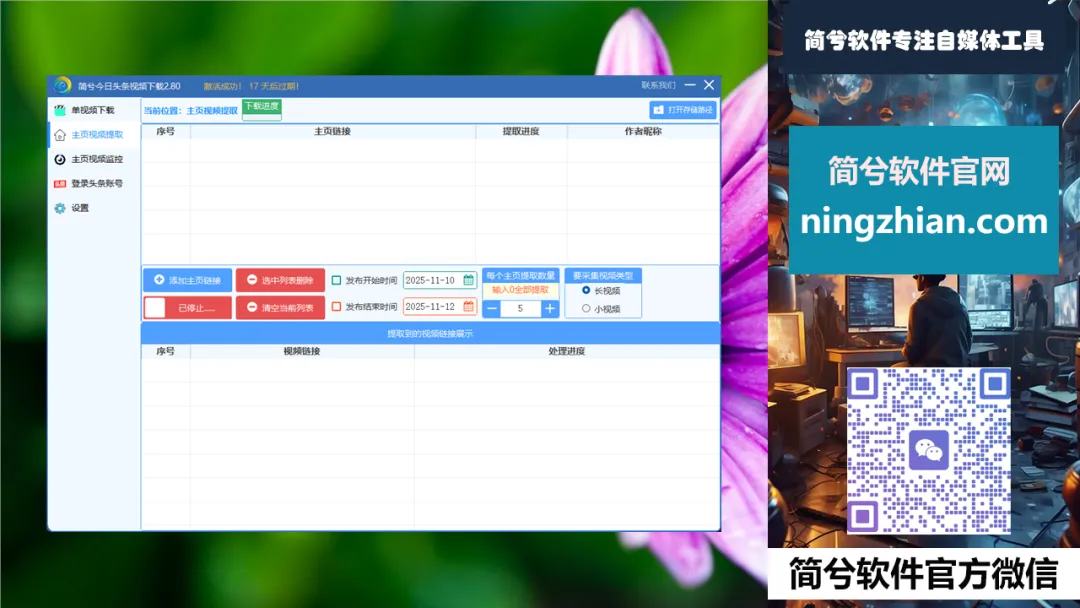
Task: Click the 处理进度 column header
Action: (x=567, y=351)
